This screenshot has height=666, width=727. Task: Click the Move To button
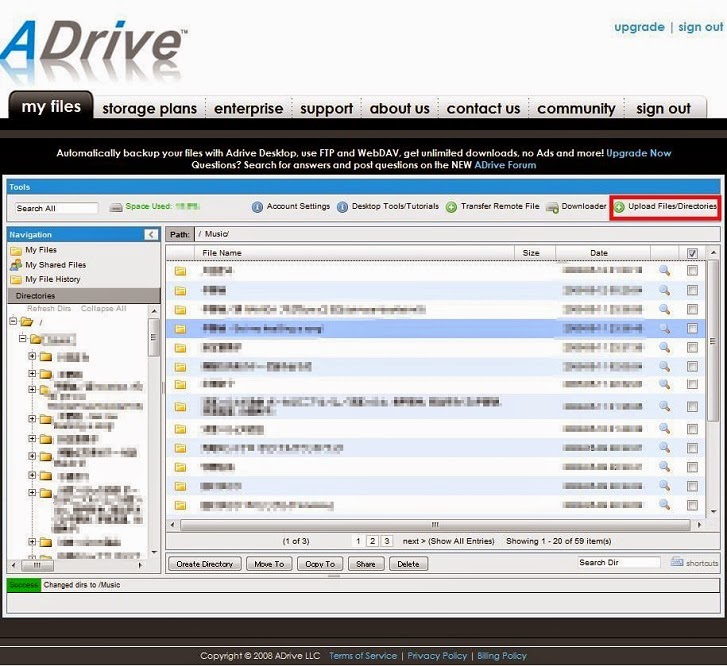(269, 564)
